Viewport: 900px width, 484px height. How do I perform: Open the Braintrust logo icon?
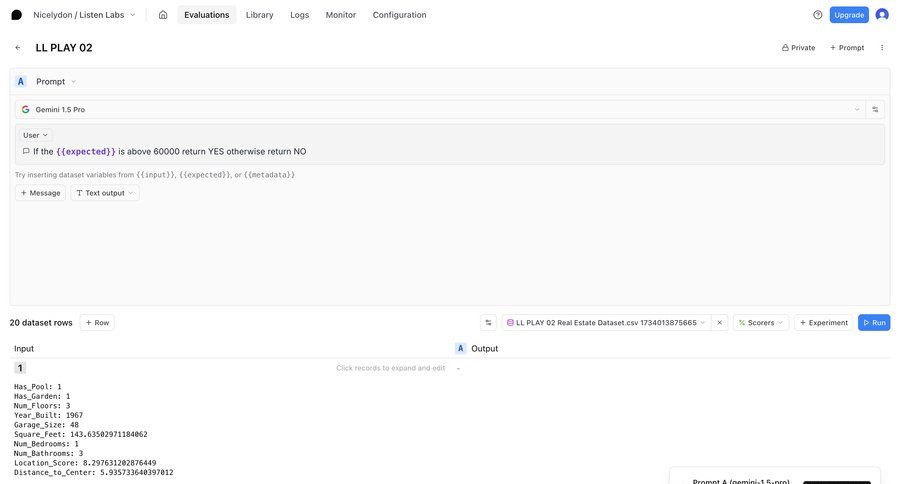pos(17,15)
